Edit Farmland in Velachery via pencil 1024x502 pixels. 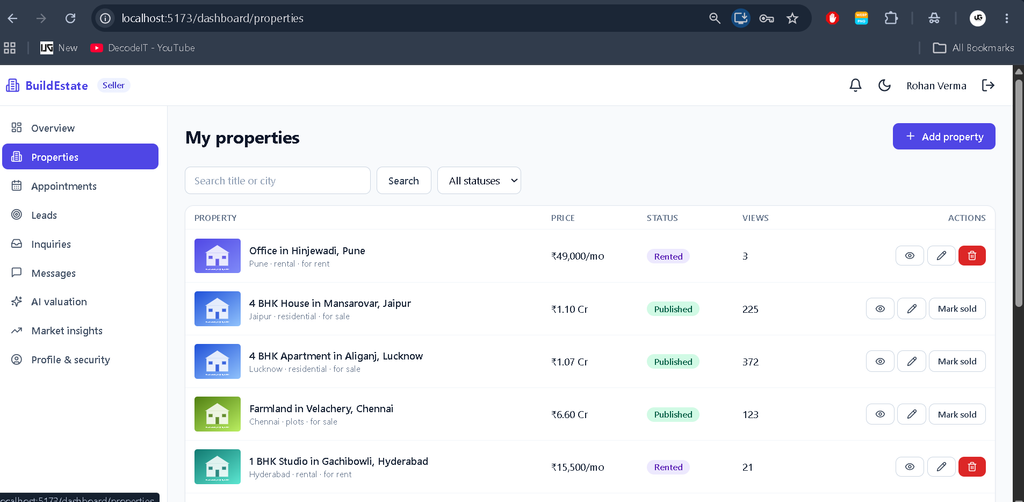pyautogui.click(x=912, y=414)
